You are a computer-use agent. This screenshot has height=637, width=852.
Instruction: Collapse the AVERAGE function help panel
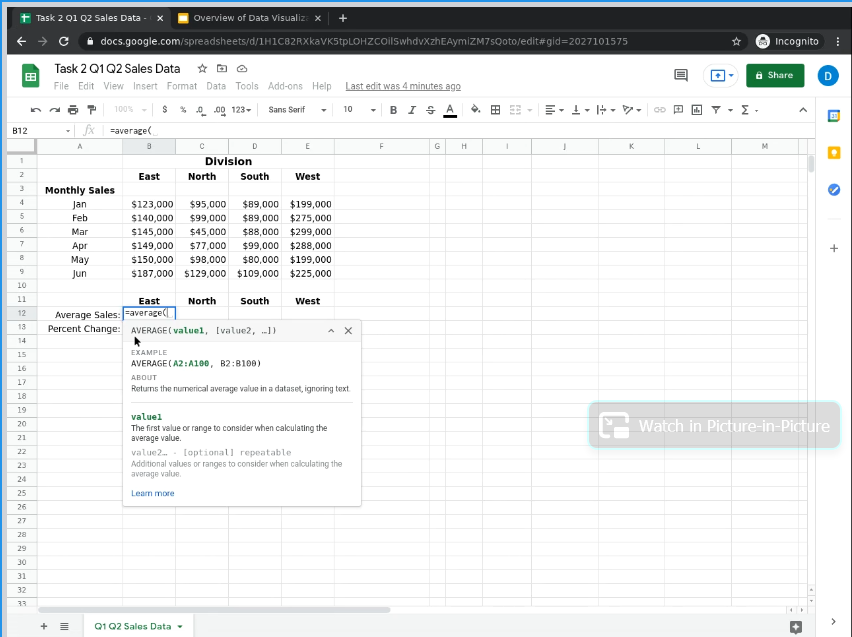(331, 331)
